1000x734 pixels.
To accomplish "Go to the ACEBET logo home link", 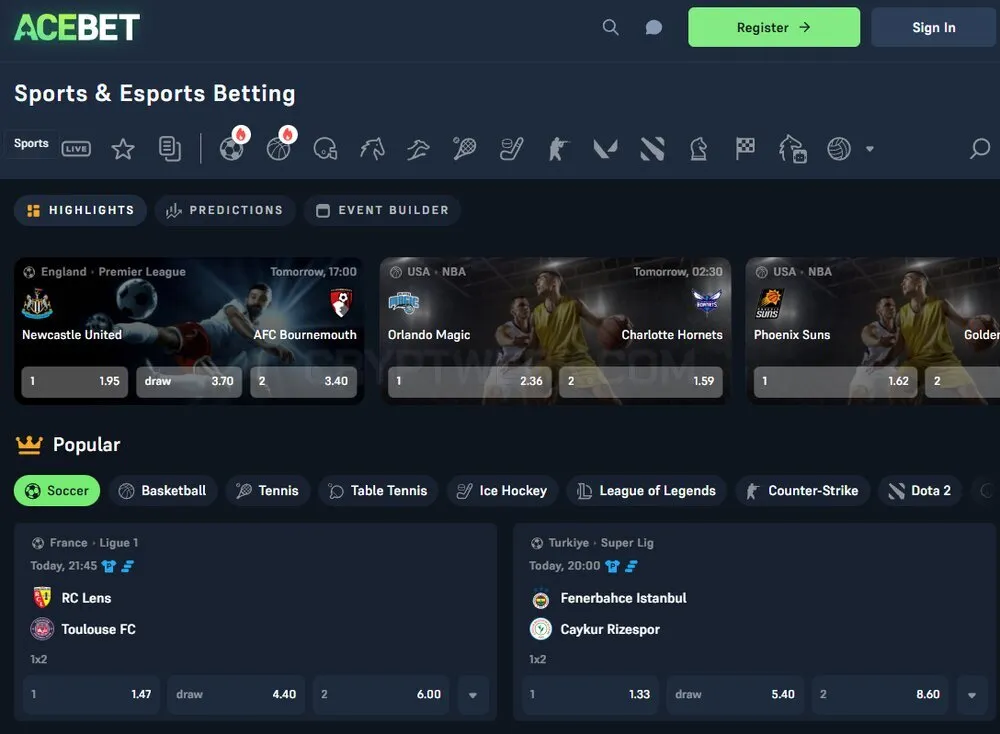I will tap(77, 27).
